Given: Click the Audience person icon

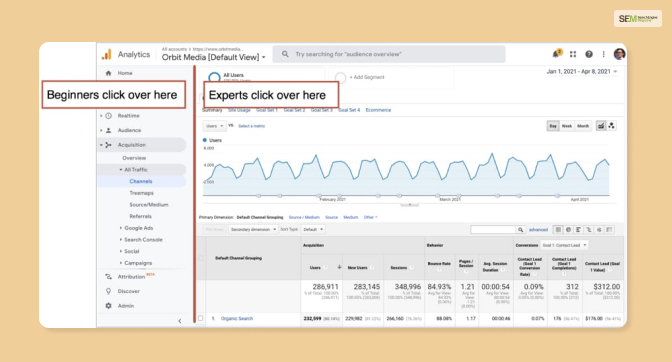Looking at the screenshot, I should pyautogui.click(x=108, y=130).
